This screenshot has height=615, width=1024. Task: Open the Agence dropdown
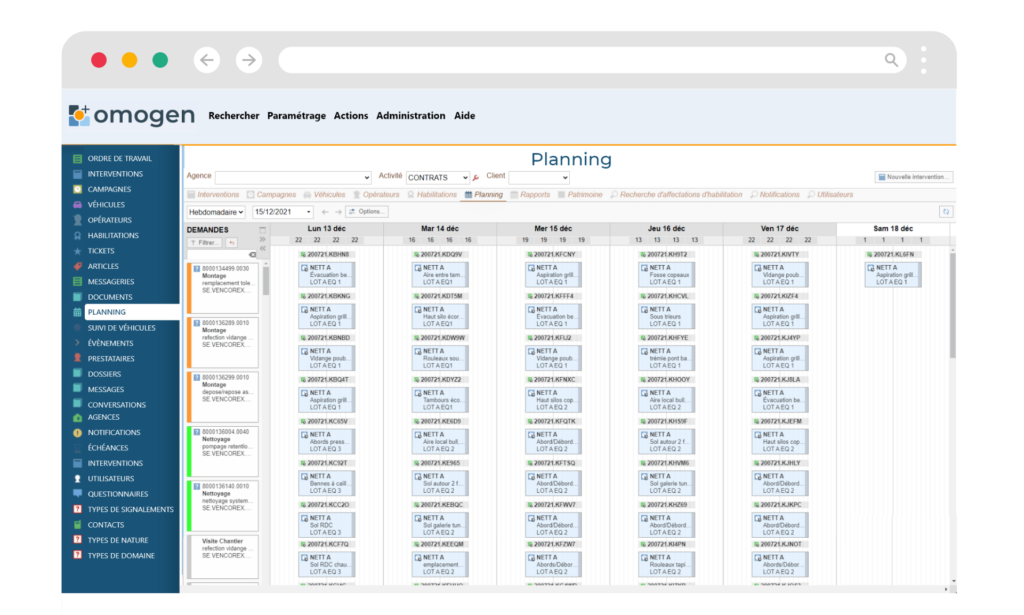pos(293,178)
